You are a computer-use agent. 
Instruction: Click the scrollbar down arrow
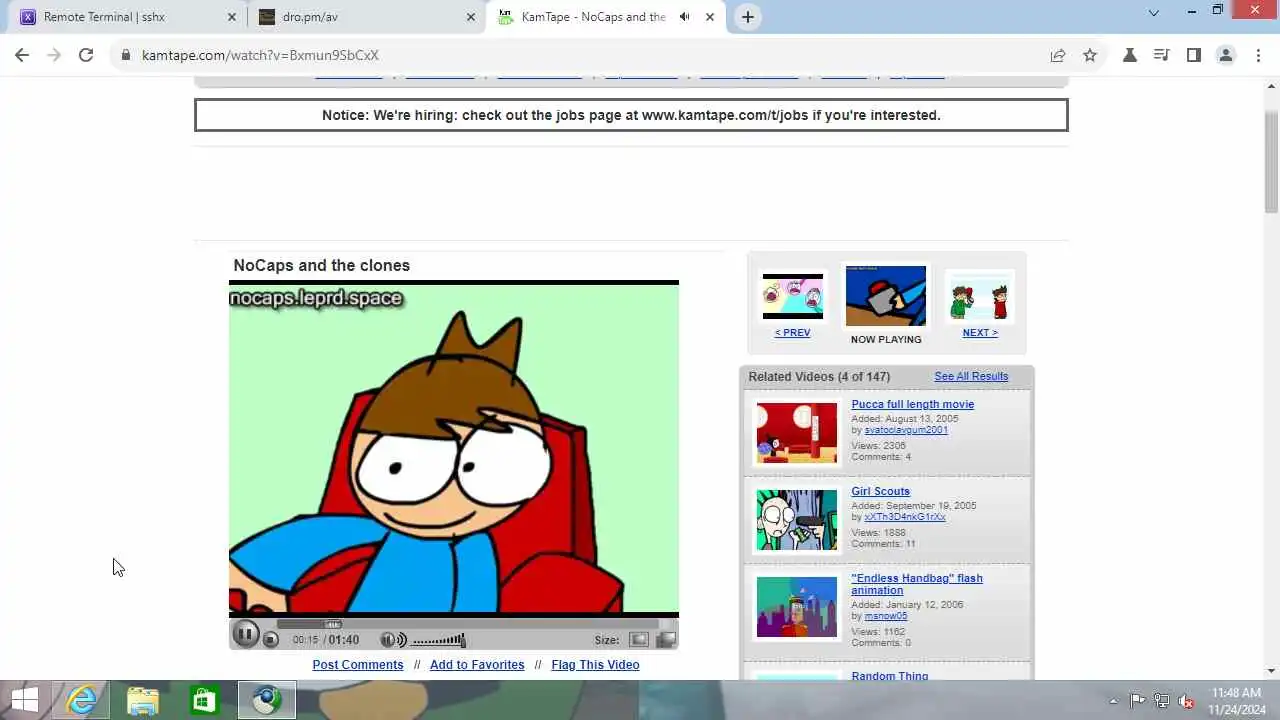[x=1271, y=672]
